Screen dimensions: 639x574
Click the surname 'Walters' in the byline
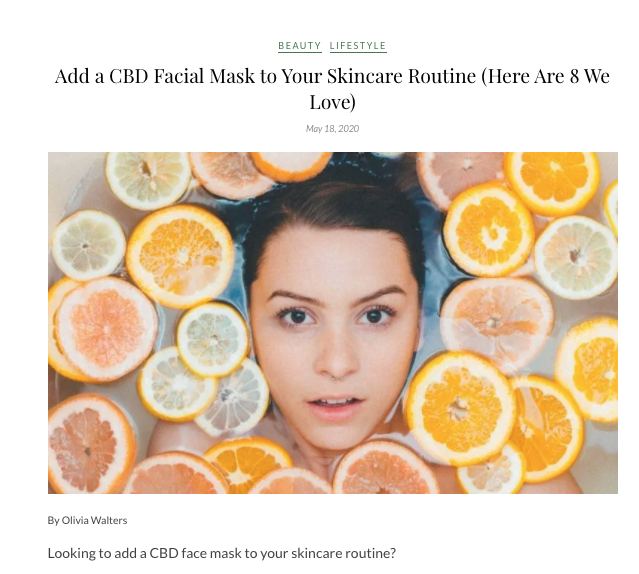[109, 520]
